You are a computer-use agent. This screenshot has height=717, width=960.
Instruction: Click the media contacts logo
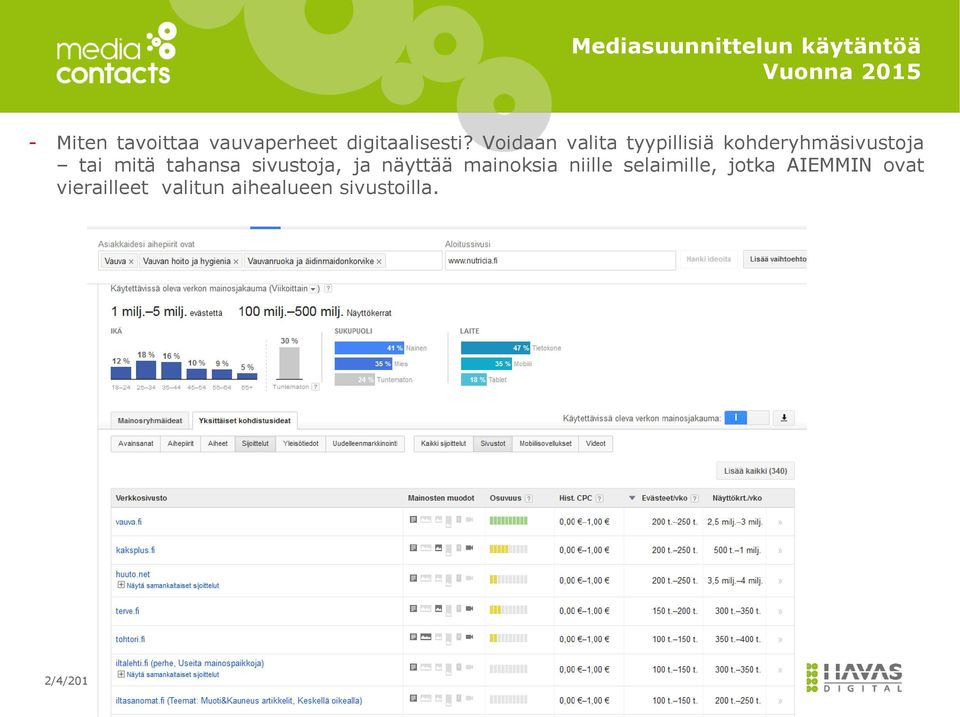click(116, 54)
